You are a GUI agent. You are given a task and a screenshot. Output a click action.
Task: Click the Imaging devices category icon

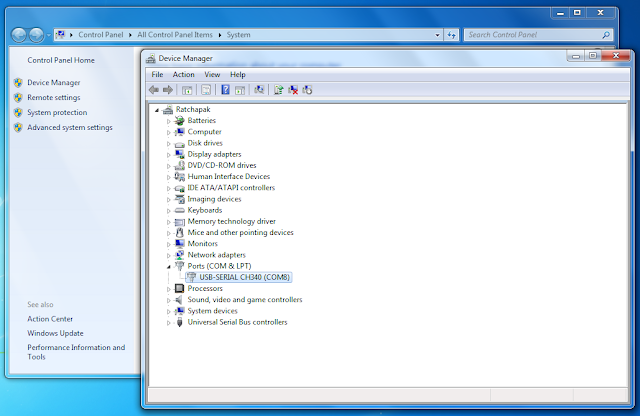click(179, 199)
